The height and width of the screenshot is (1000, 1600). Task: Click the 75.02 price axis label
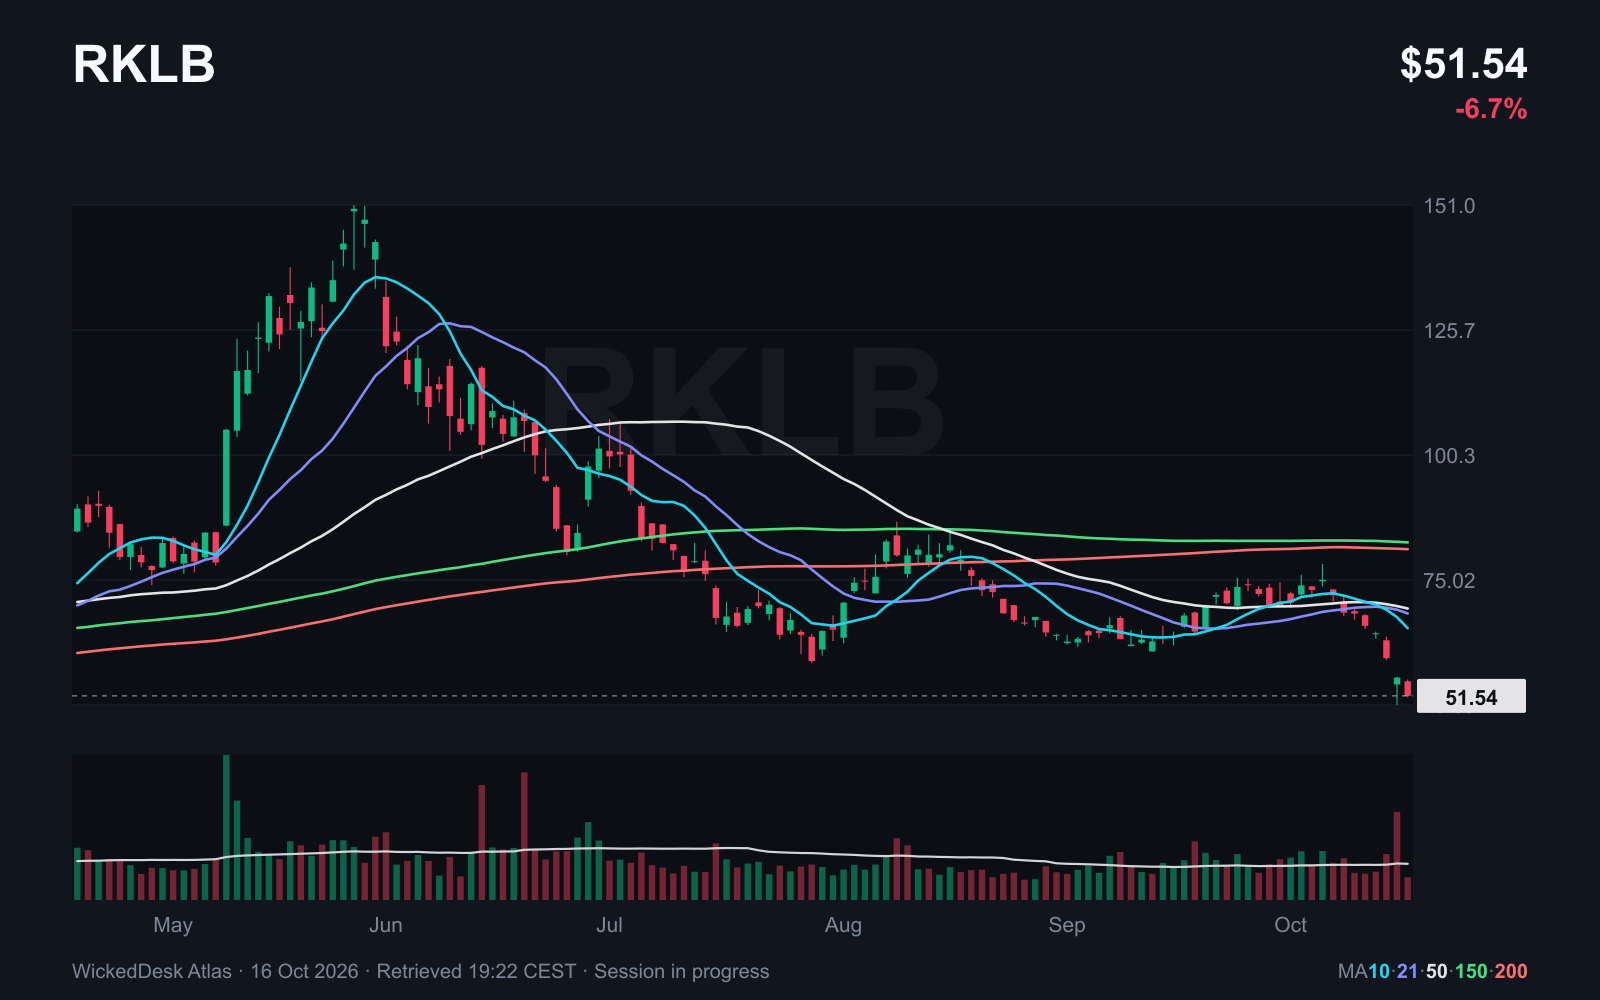(1449, 581)
